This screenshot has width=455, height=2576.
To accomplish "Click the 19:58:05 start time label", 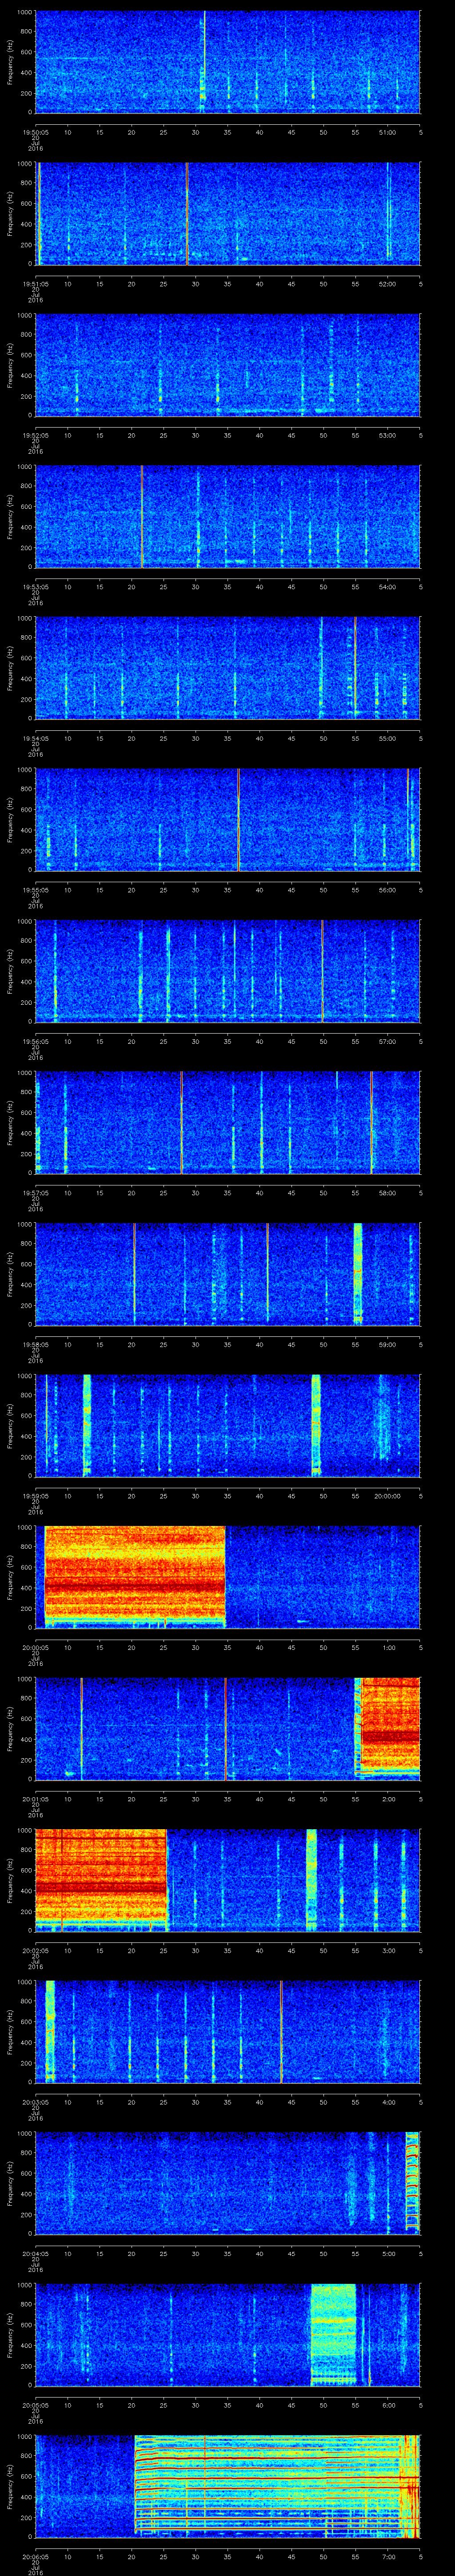I will pos(35,1344).
